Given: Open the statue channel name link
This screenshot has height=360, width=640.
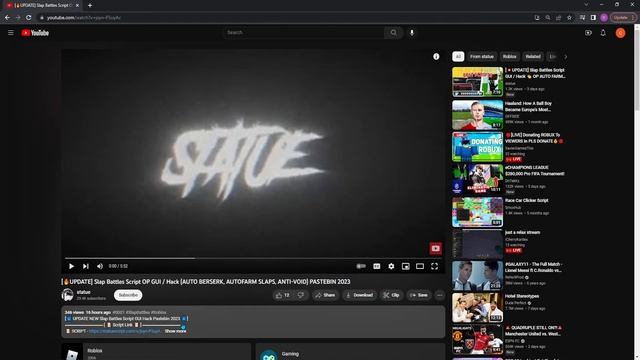Looking at the screenshot, I should point(83,292).
